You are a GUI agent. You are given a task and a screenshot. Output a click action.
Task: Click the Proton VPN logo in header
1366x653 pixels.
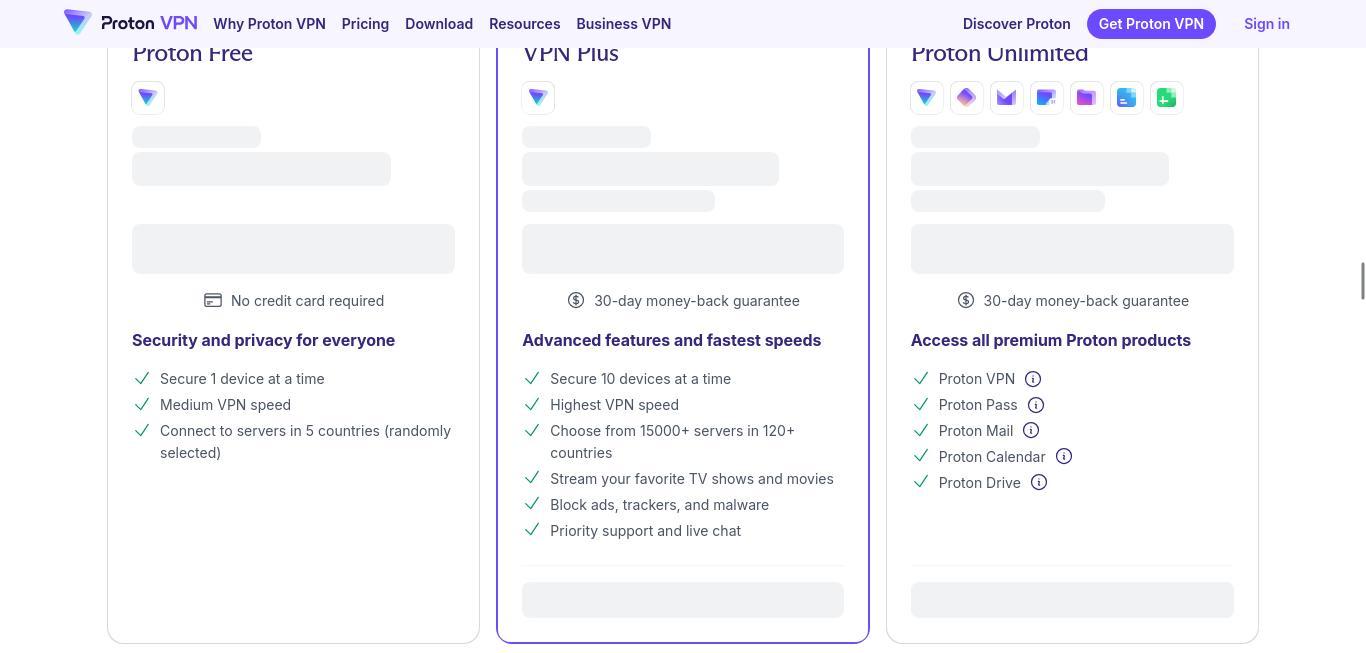pos(130,23)
